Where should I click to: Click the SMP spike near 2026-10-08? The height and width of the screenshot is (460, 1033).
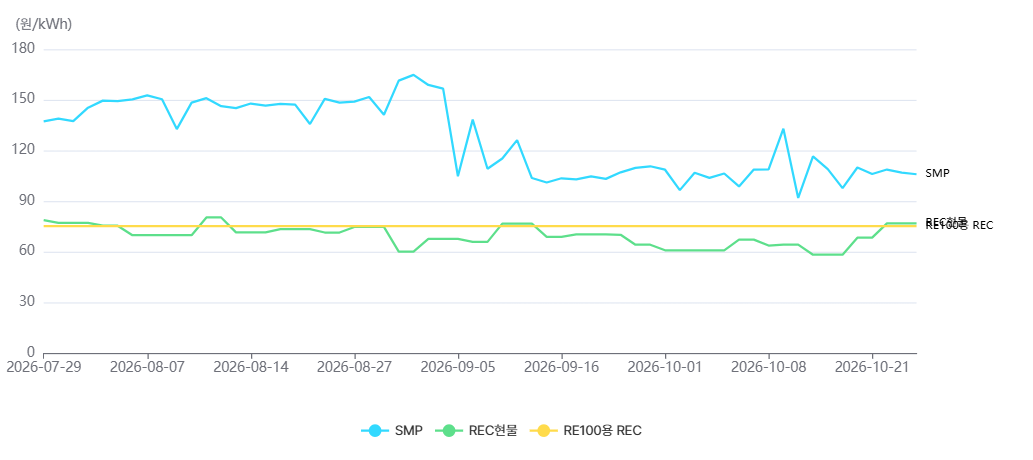coord(783,129)
